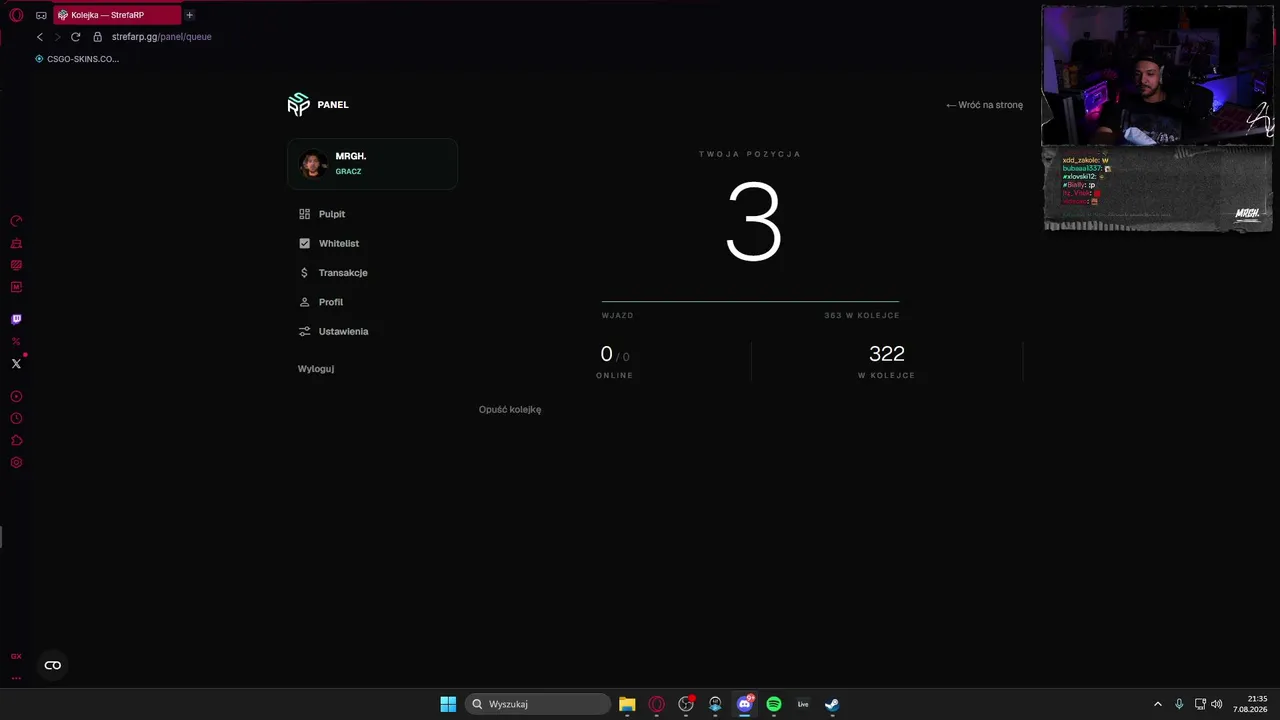Open the Extensions cube icon

coord(16,441)
